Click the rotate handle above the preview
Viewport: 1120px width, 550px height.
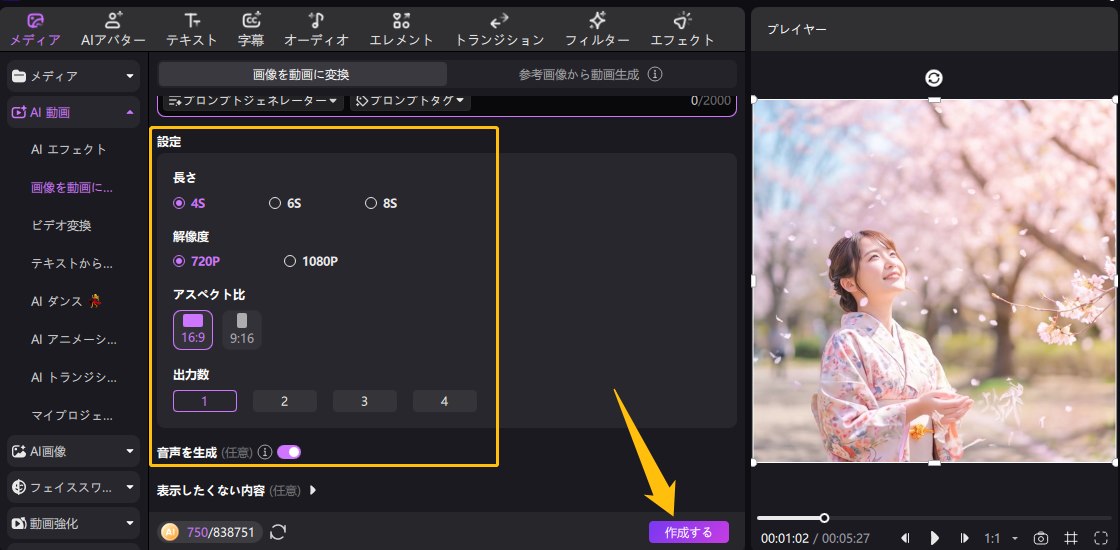934,78
